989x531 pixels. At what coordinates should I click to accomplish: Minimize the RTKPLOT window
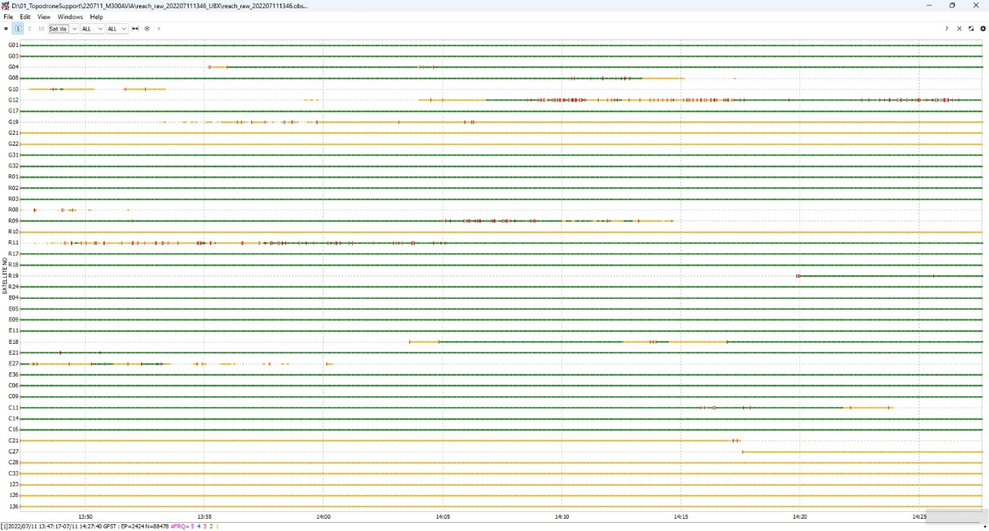[x=929, y=6]
